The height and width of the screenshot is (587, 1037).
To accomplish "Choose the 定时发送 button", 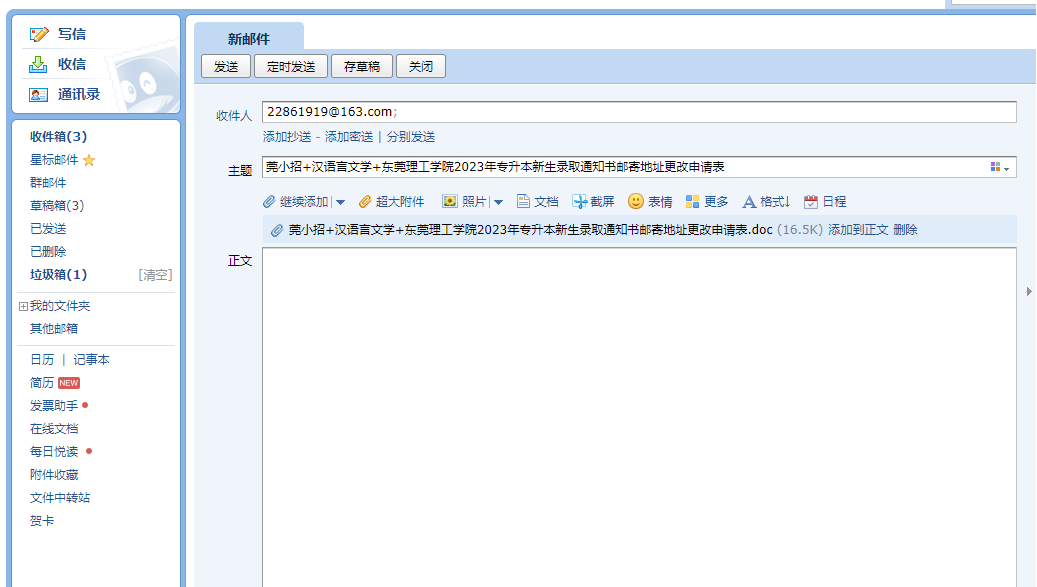I will coord(291,66).
